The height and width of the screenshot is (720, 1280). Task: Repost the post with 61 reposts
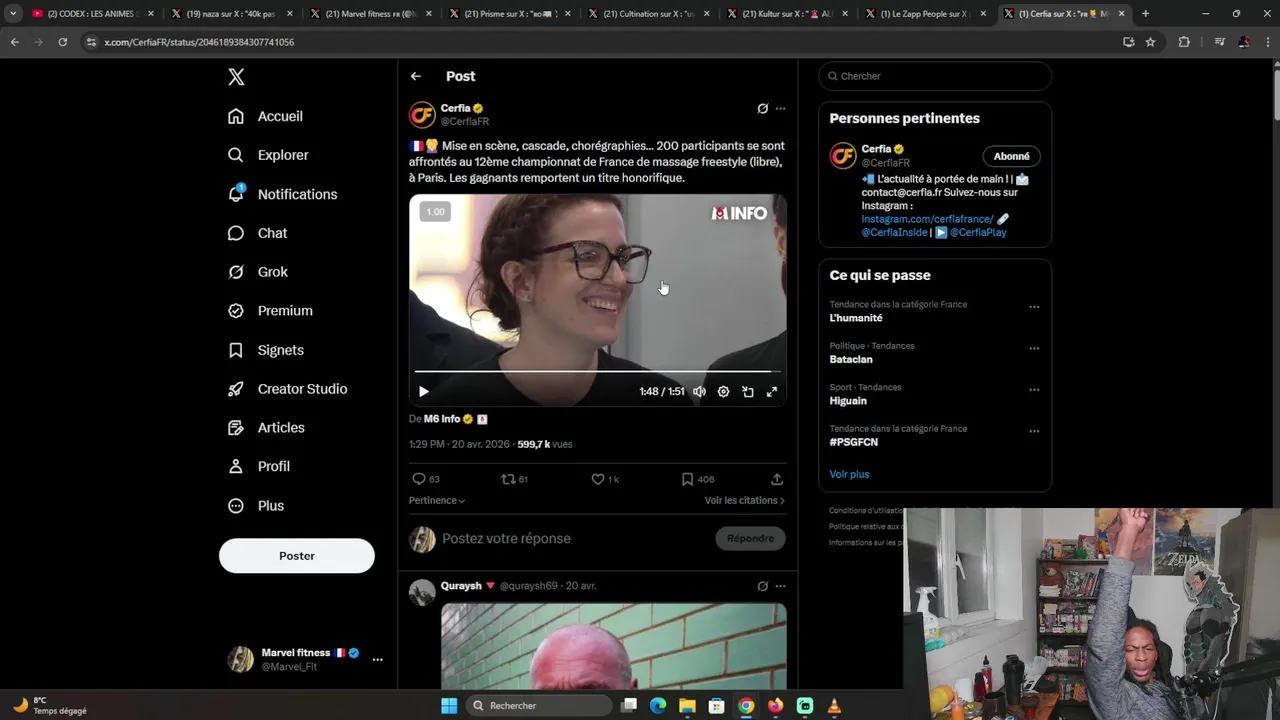pos(514,479)
